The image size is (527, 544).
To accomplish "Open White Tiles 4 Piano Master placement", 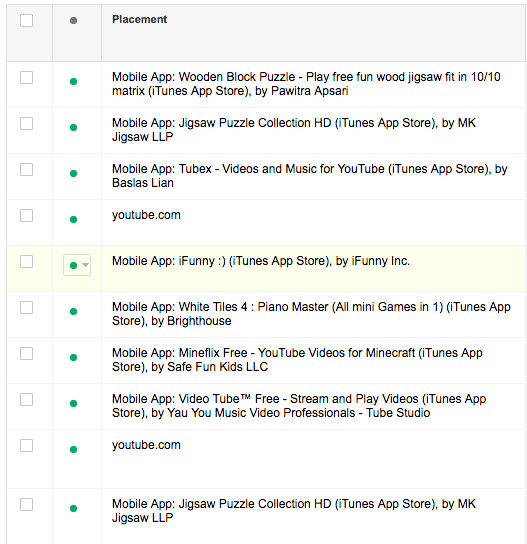I will coord(311,314).
